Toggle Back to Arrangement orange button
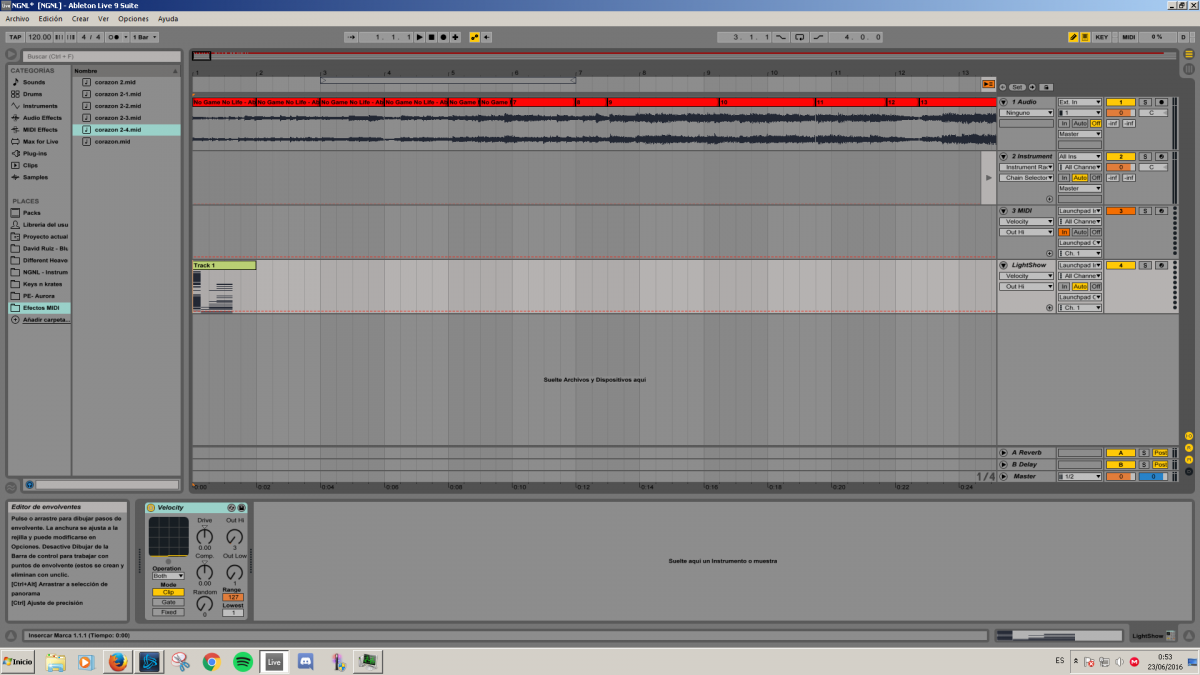Image resolution: width=1200 pixels, height=675 pixels. tap(988, 84)
